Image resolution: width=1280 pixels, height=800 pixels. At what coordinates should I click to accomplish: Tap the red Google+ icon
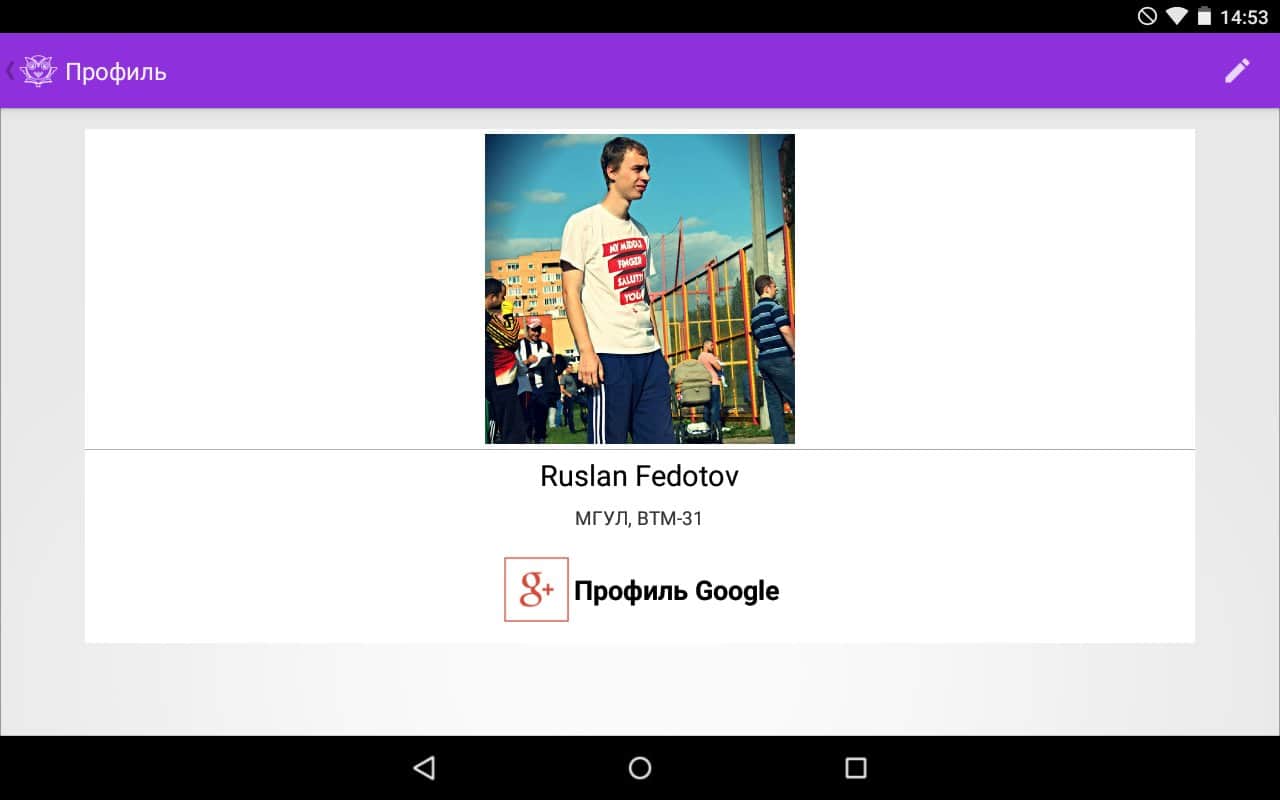536,589
